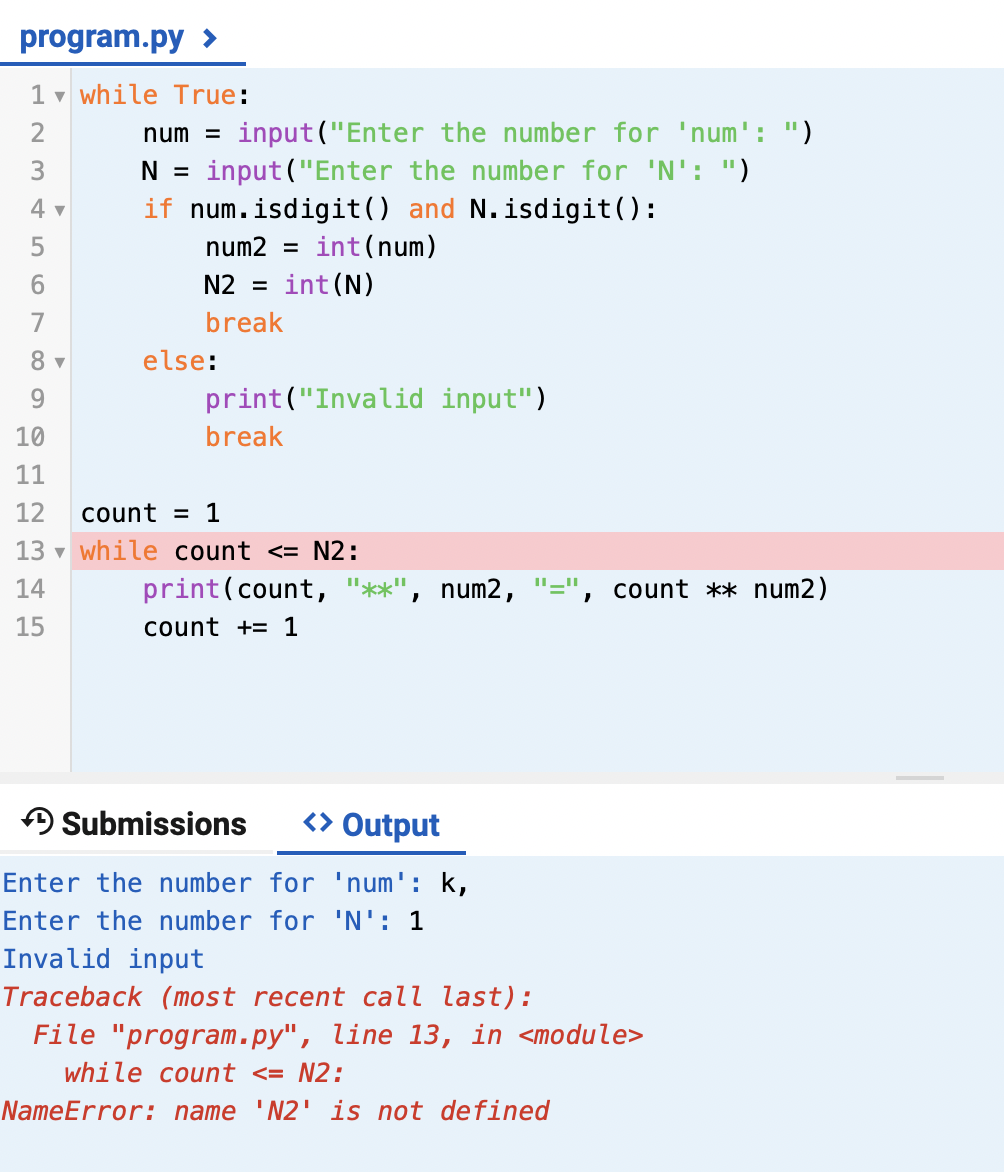Collapse the while True block on line 1
1004x1172 pixels.
coord(58,94)
